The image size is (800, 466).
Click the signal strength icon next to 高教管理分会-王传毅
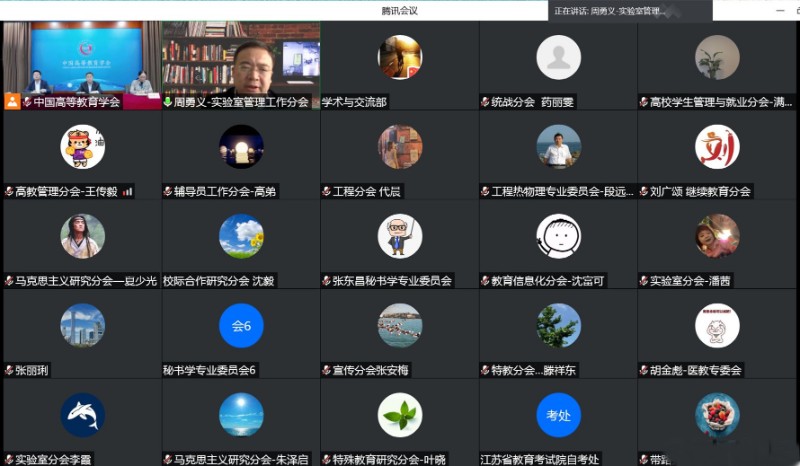click(x=128, y=191)
